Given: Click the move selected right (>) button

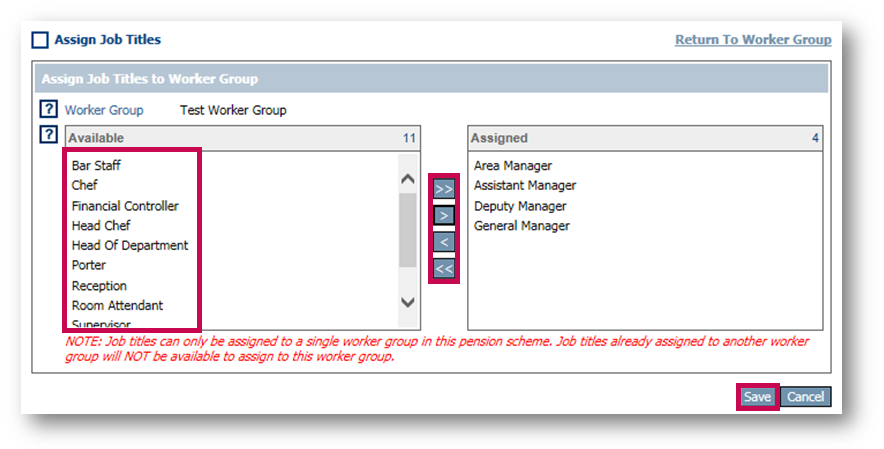Looking at the screenshot, I should click(x=444, y=215).
